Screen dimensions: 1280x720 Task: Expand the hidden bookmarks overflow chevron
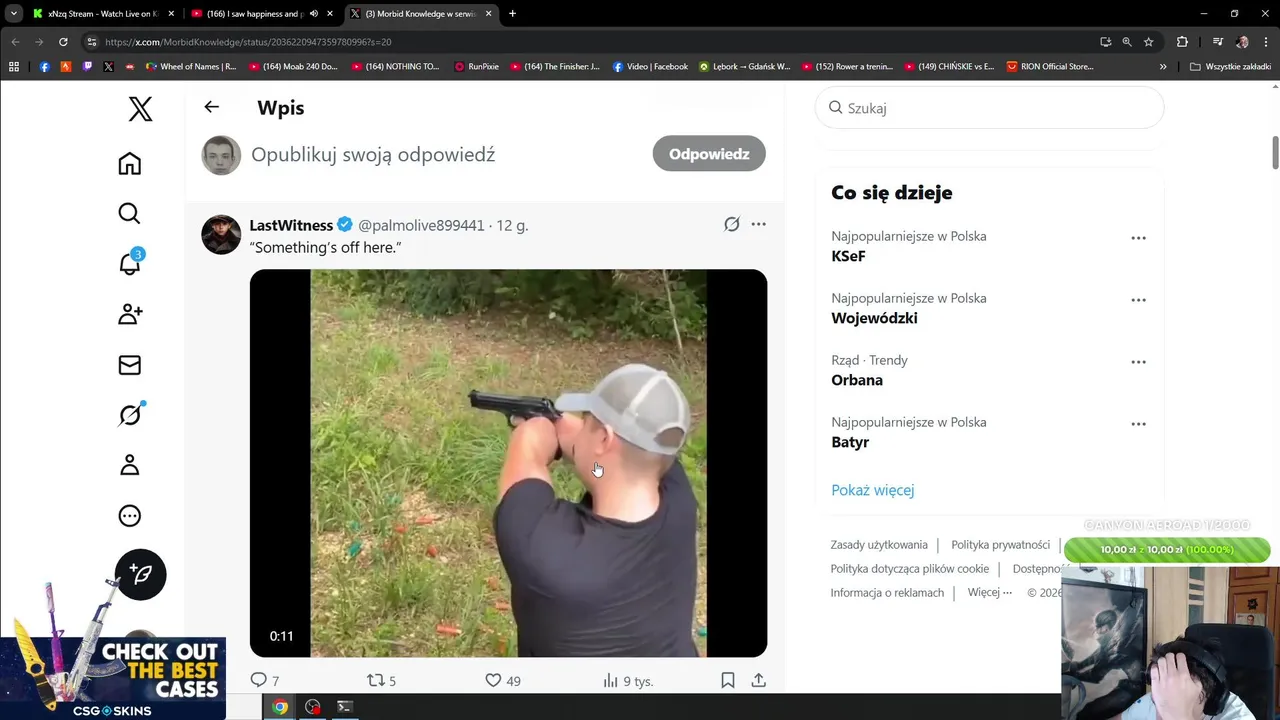coord(1163,67)
